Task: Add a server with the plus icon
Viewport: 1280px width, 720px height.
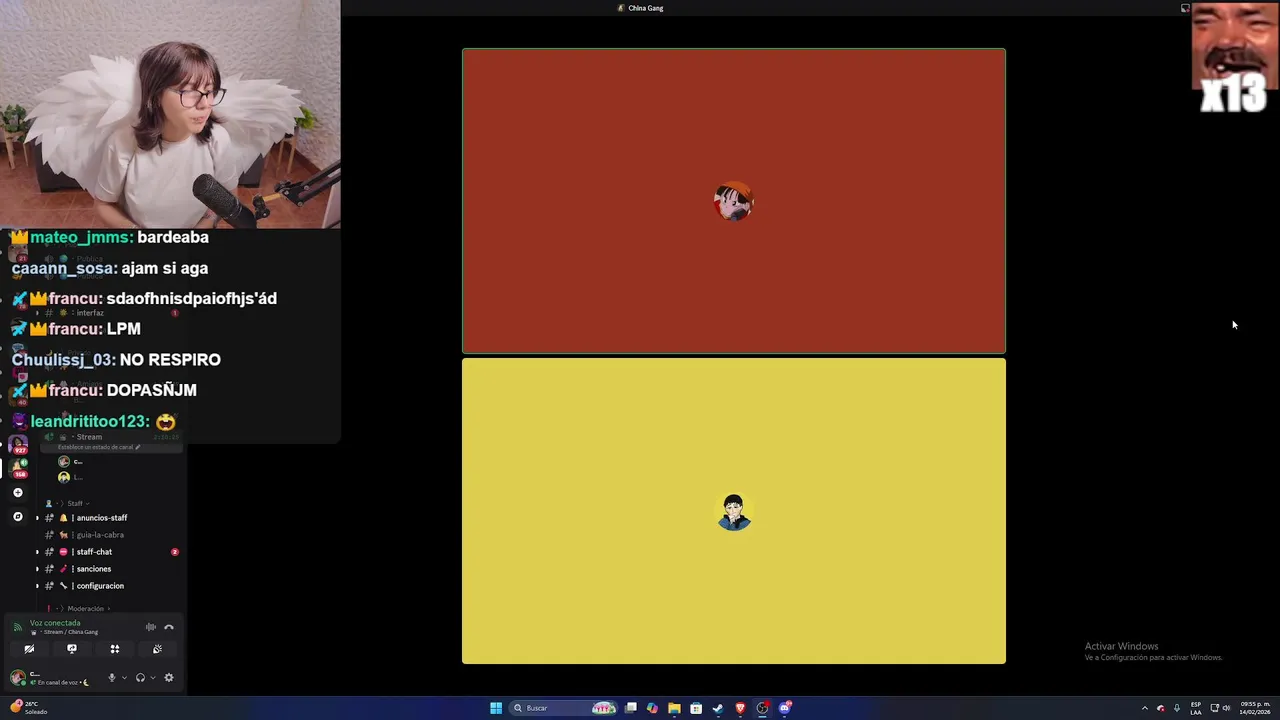Action: click(17, 493)
